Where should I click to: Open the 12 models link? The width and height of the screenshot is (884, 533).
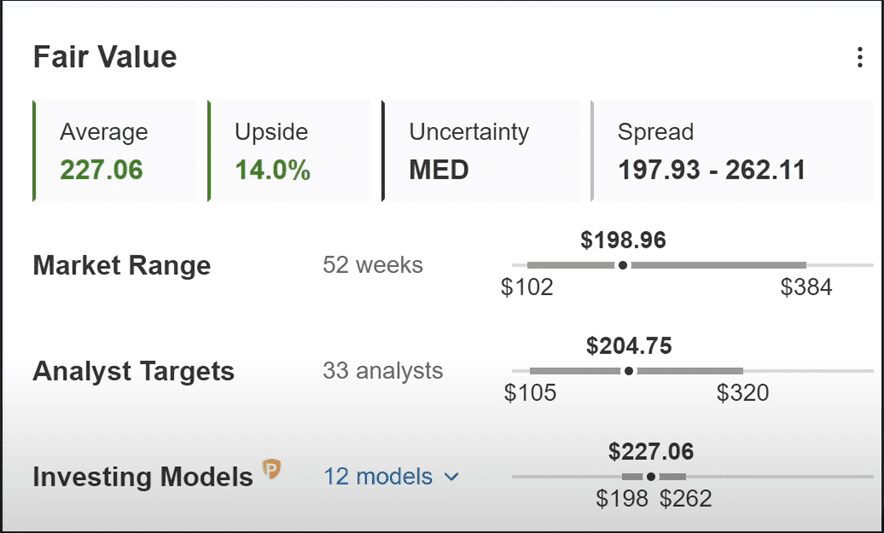pyautogui.click(x=378, y=477)
